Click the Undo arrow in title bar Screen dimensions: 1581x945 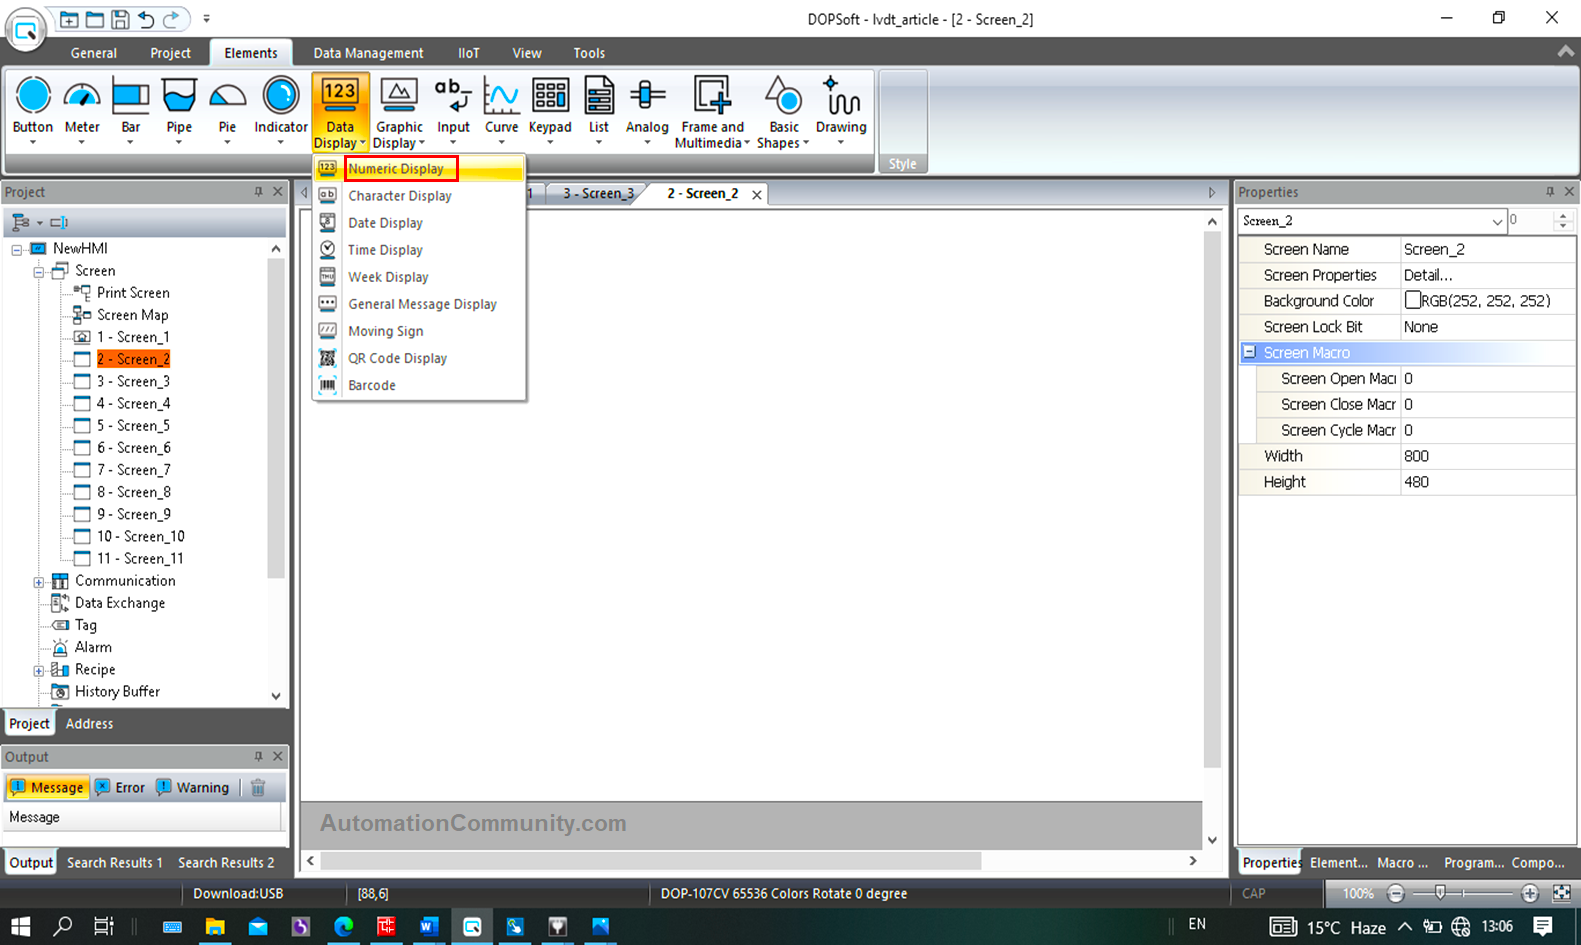coord(146,19)
